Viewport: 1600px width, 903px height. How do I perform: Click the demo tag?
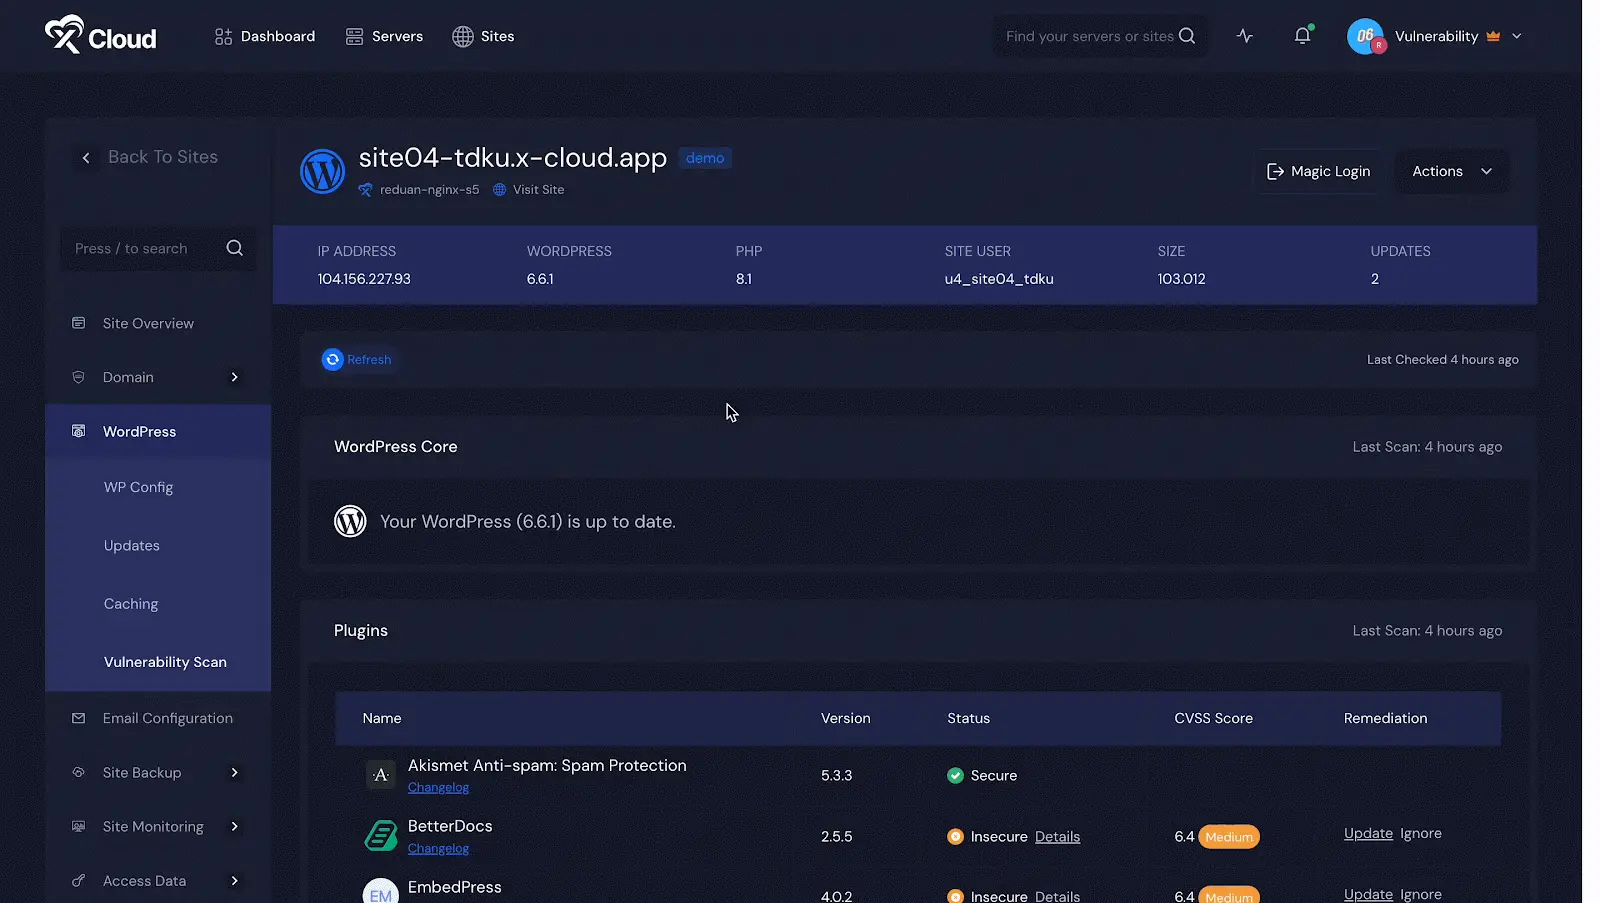(705, 158)
